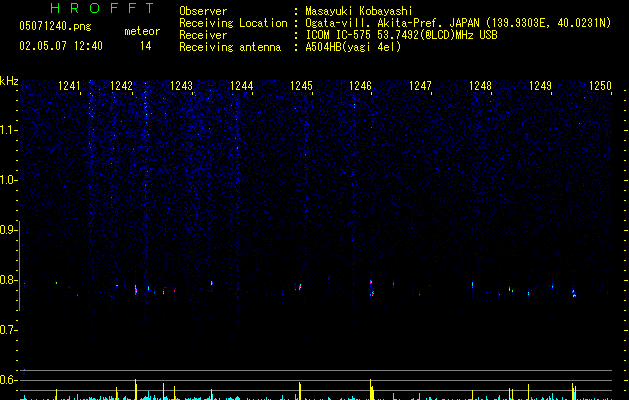The width and height of the screenshot is (629, 400).
Task: Click the 1.1 kHz frequency label
Action: pos(8,130)
